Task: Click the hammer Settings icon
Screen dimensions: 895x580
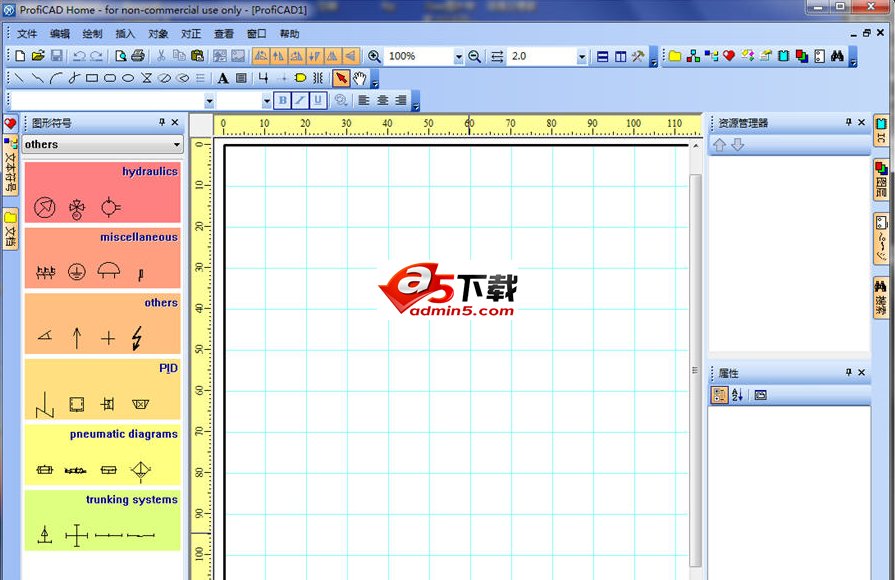Action: click(x=638, y=56)
